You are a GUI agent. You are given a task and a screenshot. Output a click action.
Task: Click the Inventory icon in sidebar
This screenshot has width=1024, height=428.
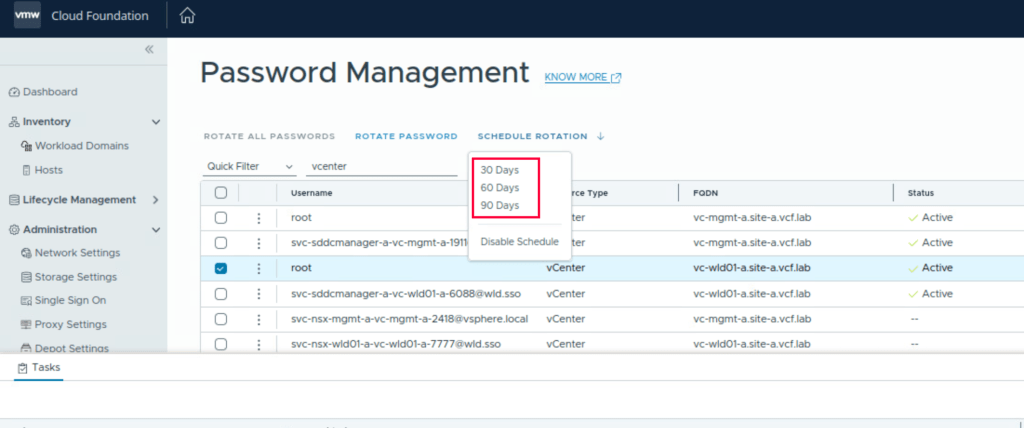point(14,122)
